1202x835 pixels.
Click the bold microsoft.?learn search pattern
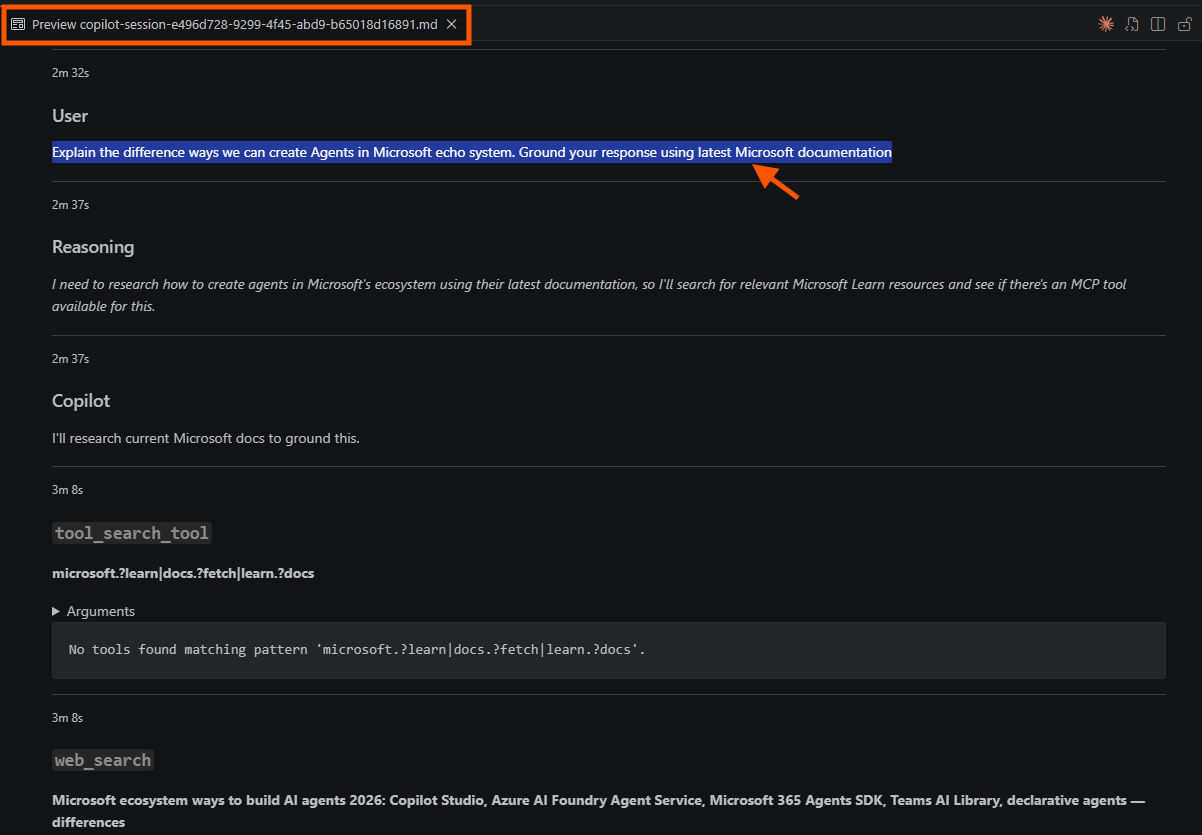point(184,573)
